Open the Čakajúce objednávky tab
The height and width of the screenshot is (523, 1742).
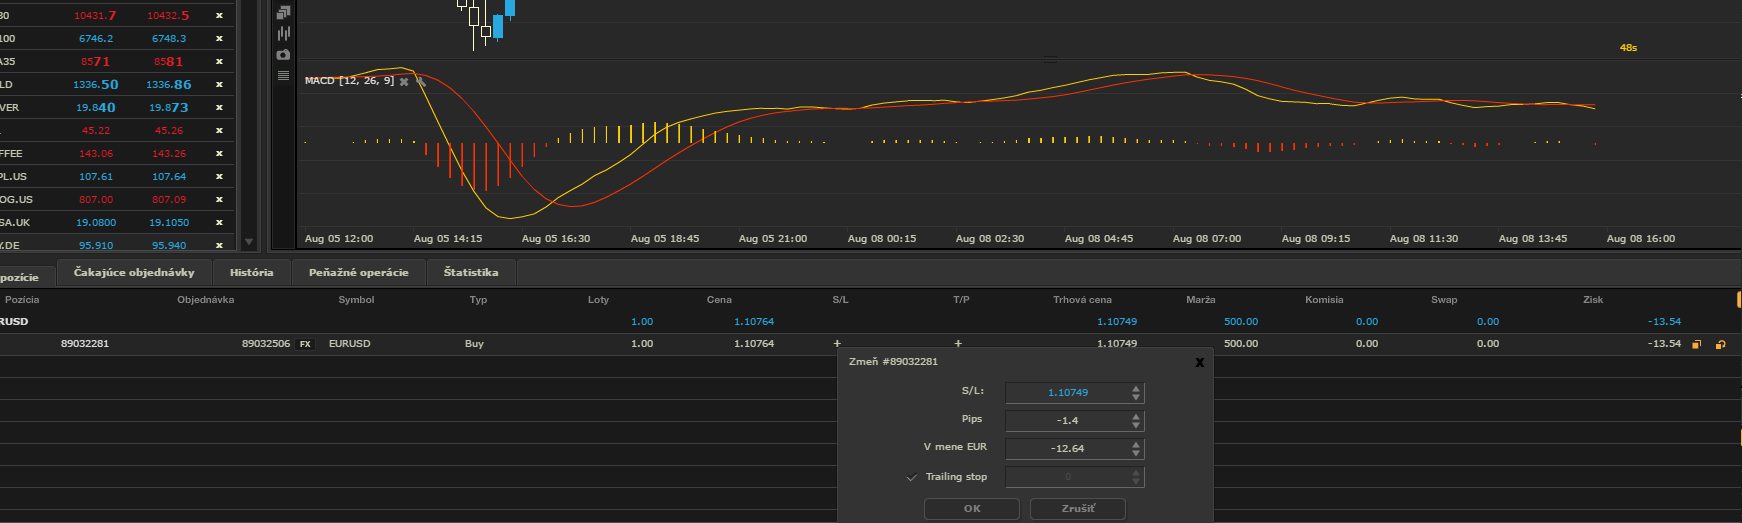click(134, 272)
